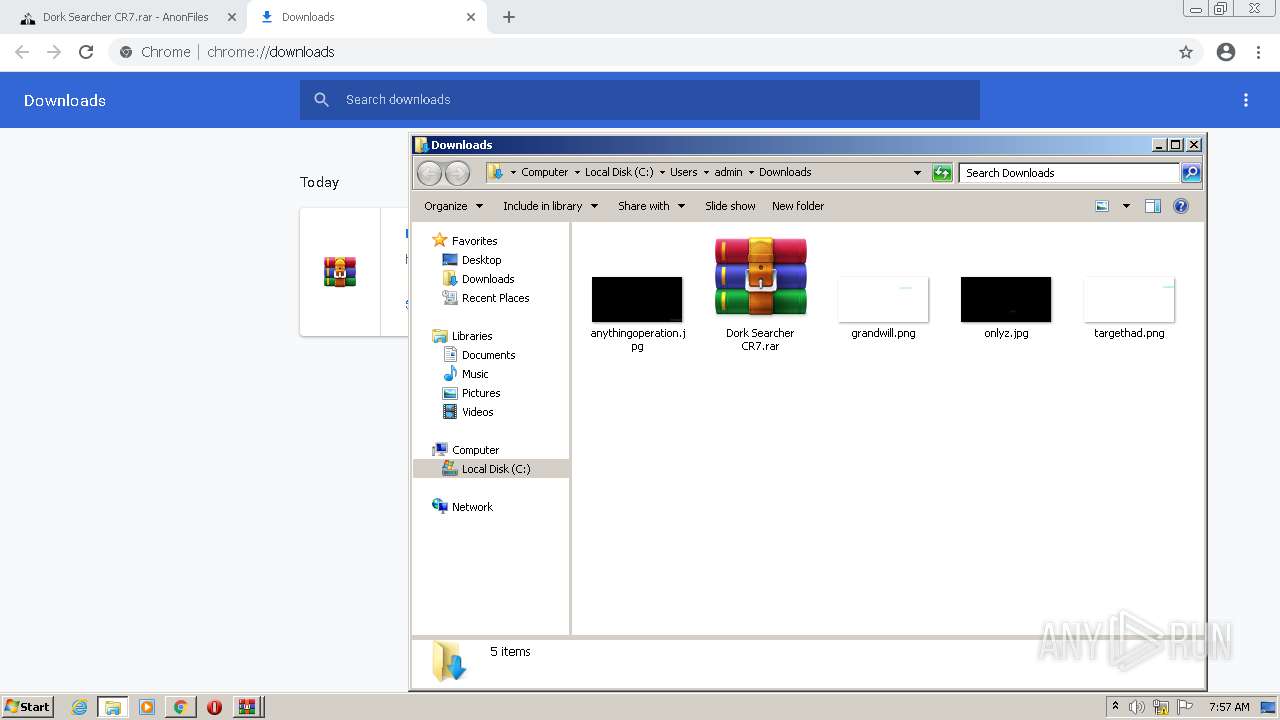Refresh the Explorer Downloads folder
1280x720 pixels.
tap(942, 173)
